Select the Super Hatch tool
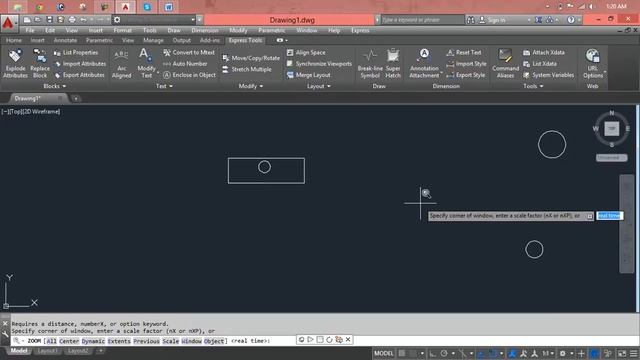 click(393, 63)
